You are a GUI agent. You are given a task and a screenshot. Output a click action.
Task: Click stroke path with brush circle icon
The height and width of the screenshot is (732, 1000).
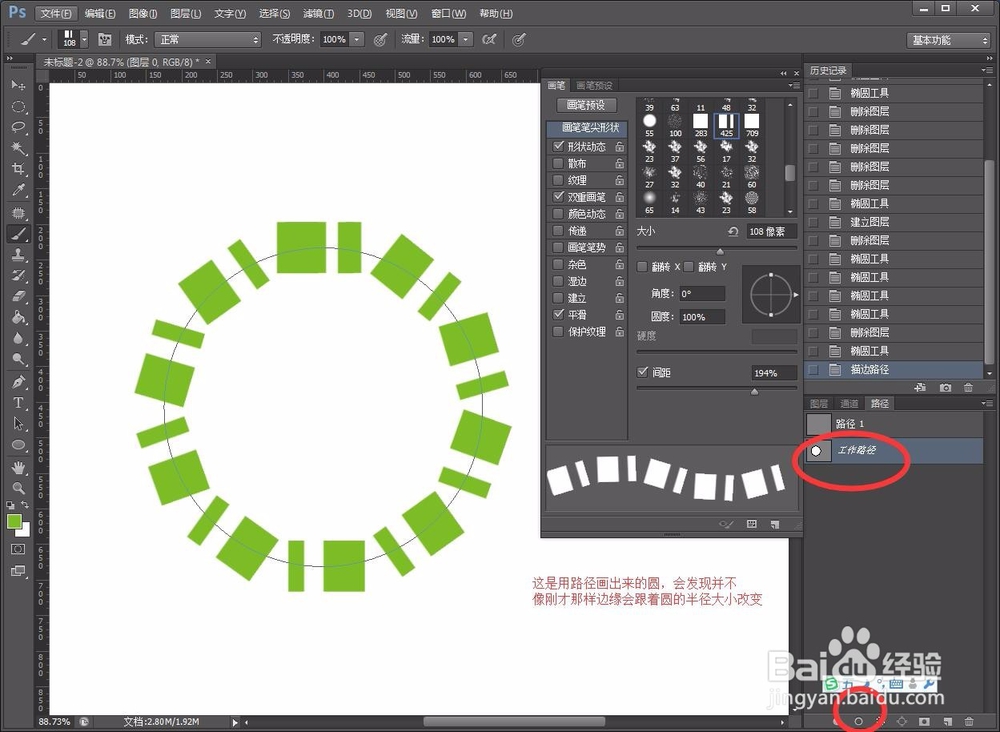tap(858, 721)
